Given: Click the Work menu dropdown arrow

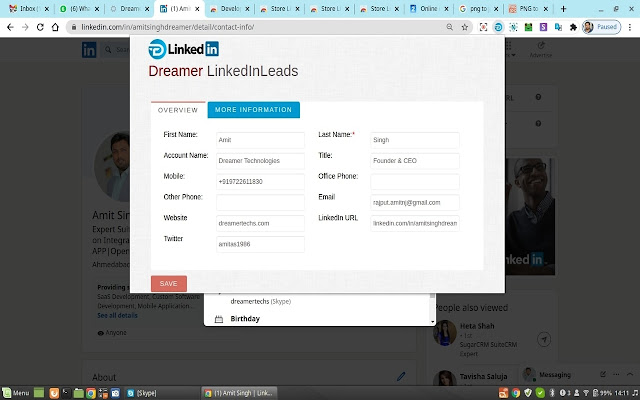Looking at the screenshot, I should 513,55.
